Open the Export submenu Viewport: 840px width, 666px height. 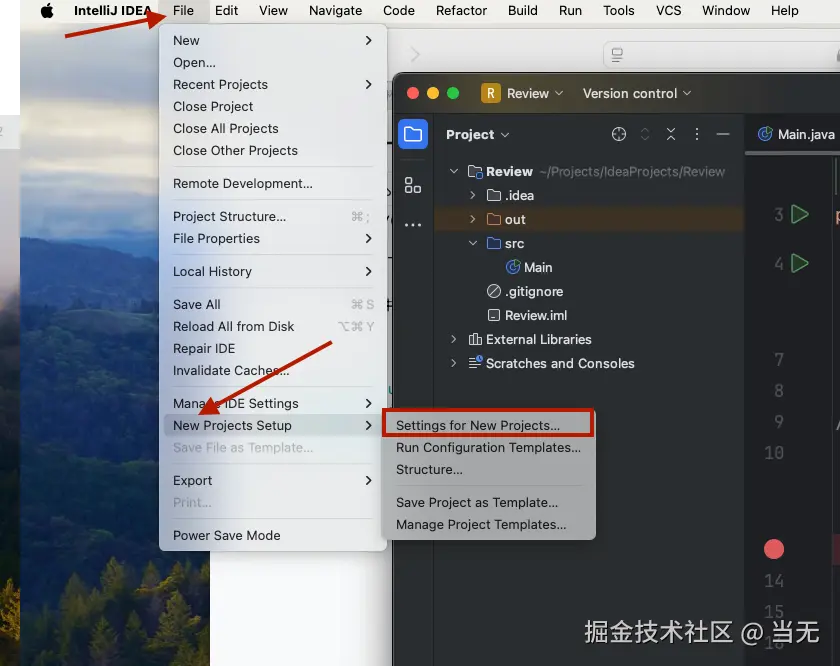coord(273,481)
